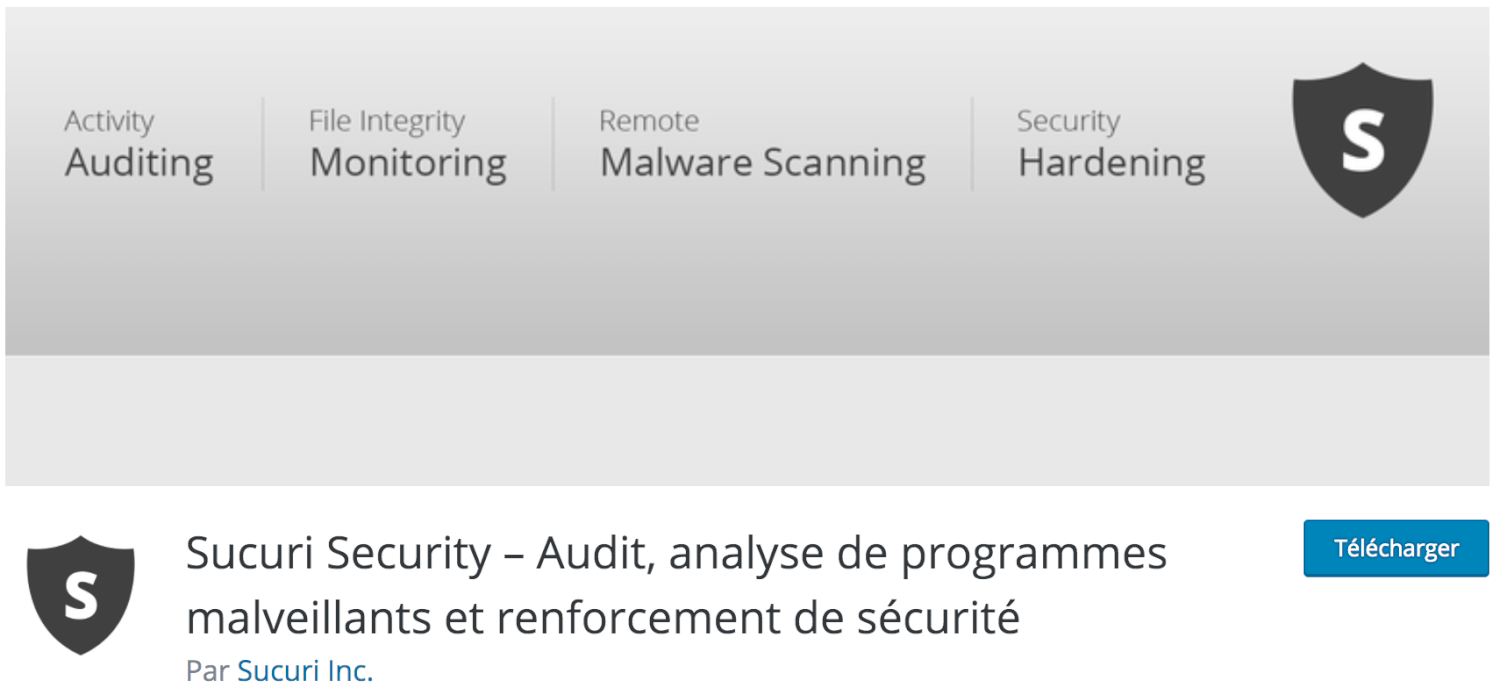Image resolution: width=1500 pixels, height=695 pixels.
Task: Click the Par label next to the author
Action: (x=206, y=671)
